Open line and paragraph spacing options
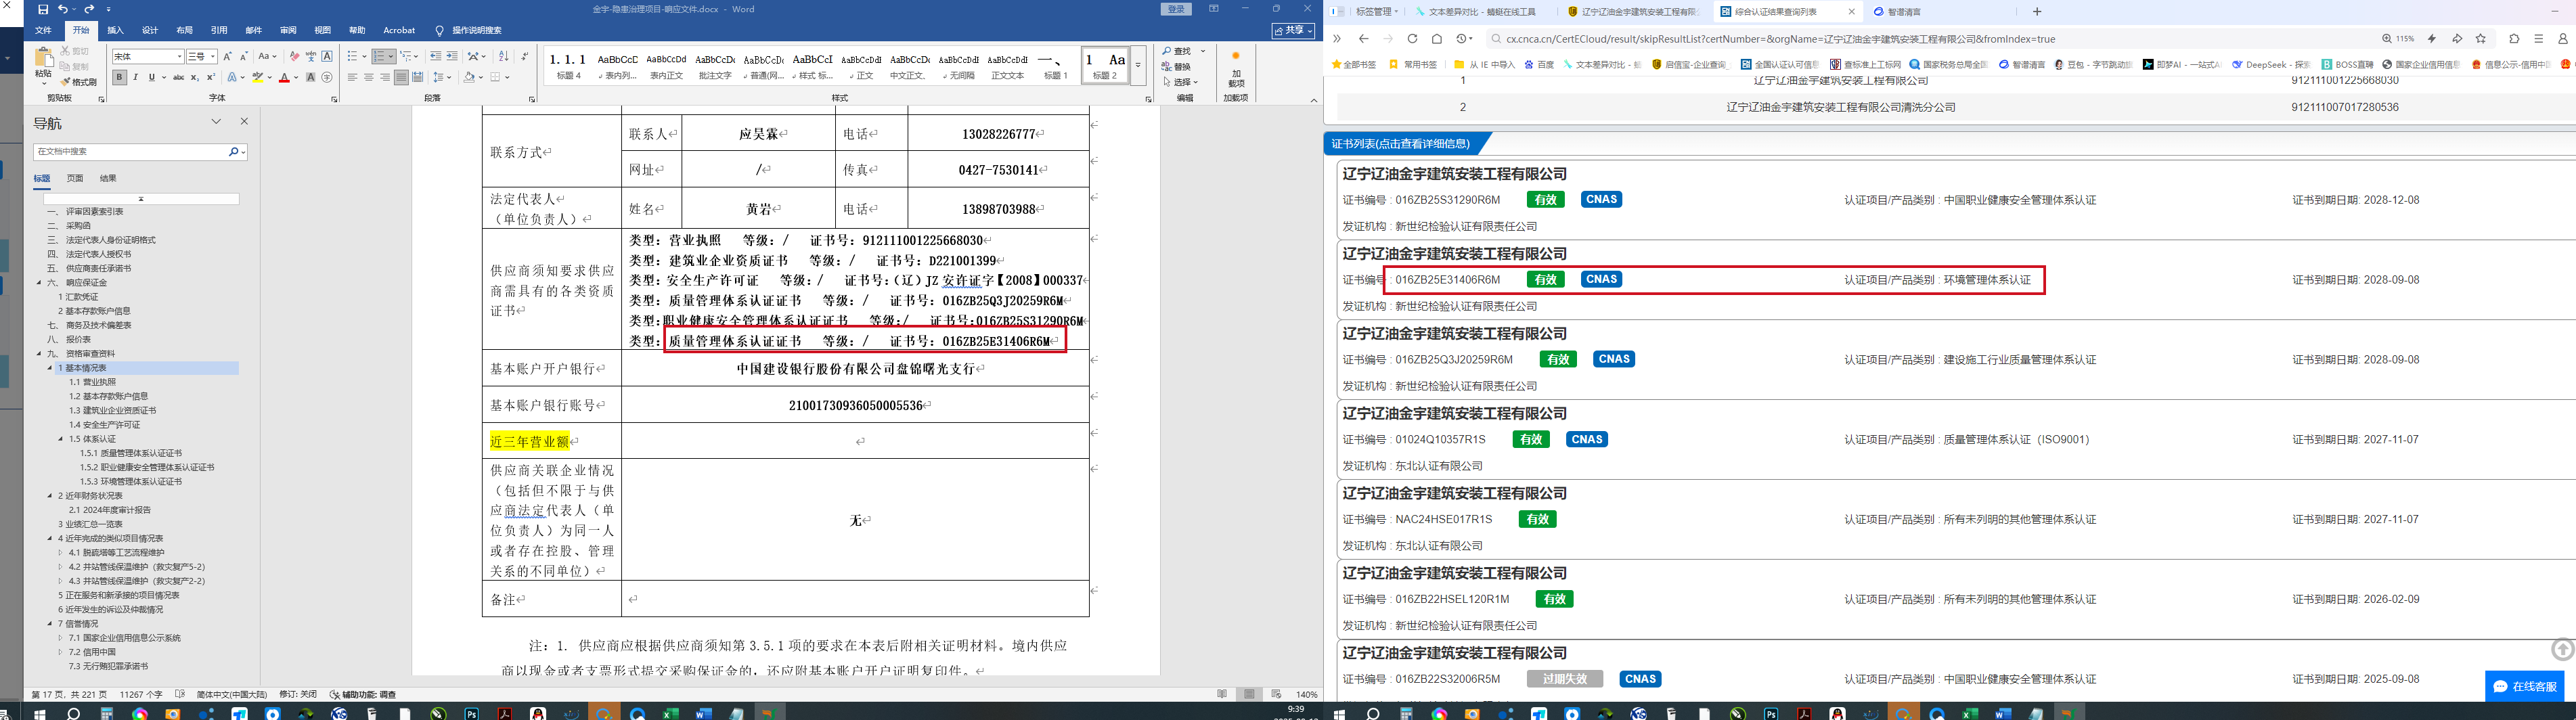This screenshot has height=720, width=2576. click(441, 77)
